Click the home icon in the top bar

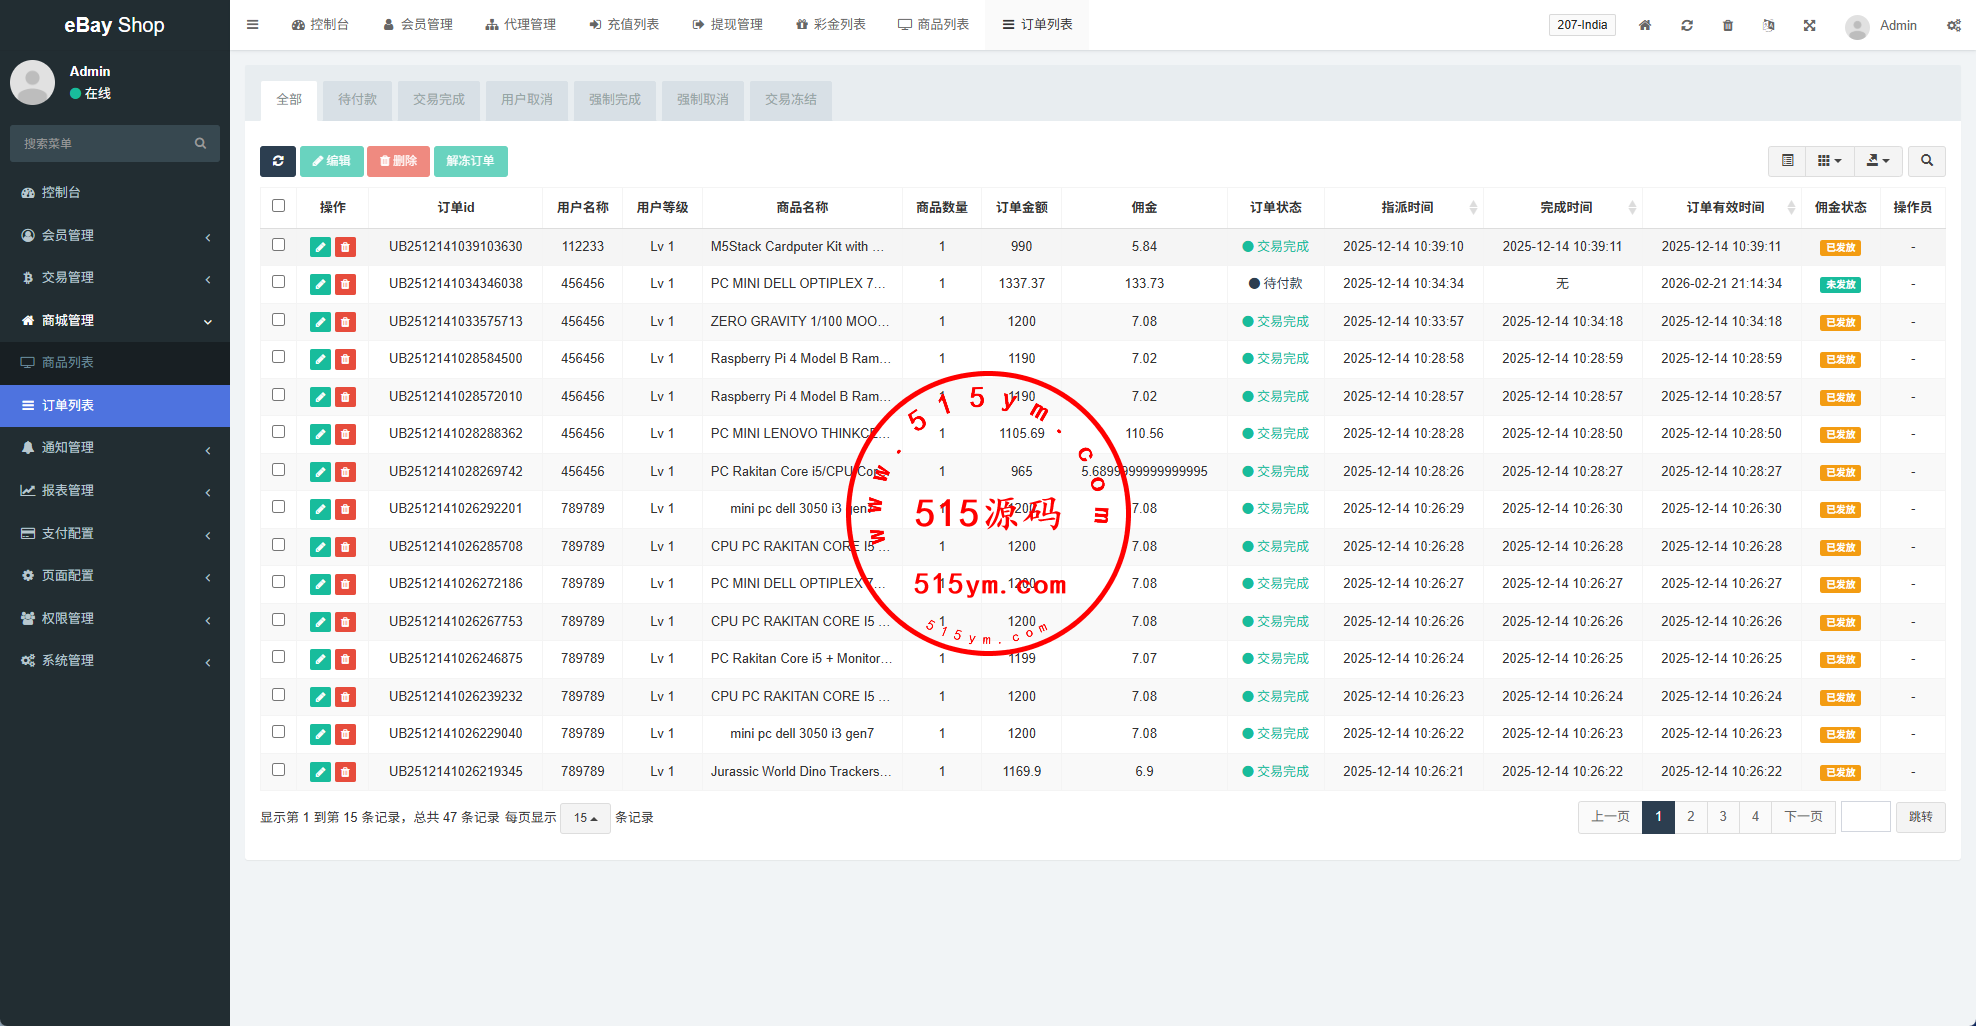pos(1645,25)
